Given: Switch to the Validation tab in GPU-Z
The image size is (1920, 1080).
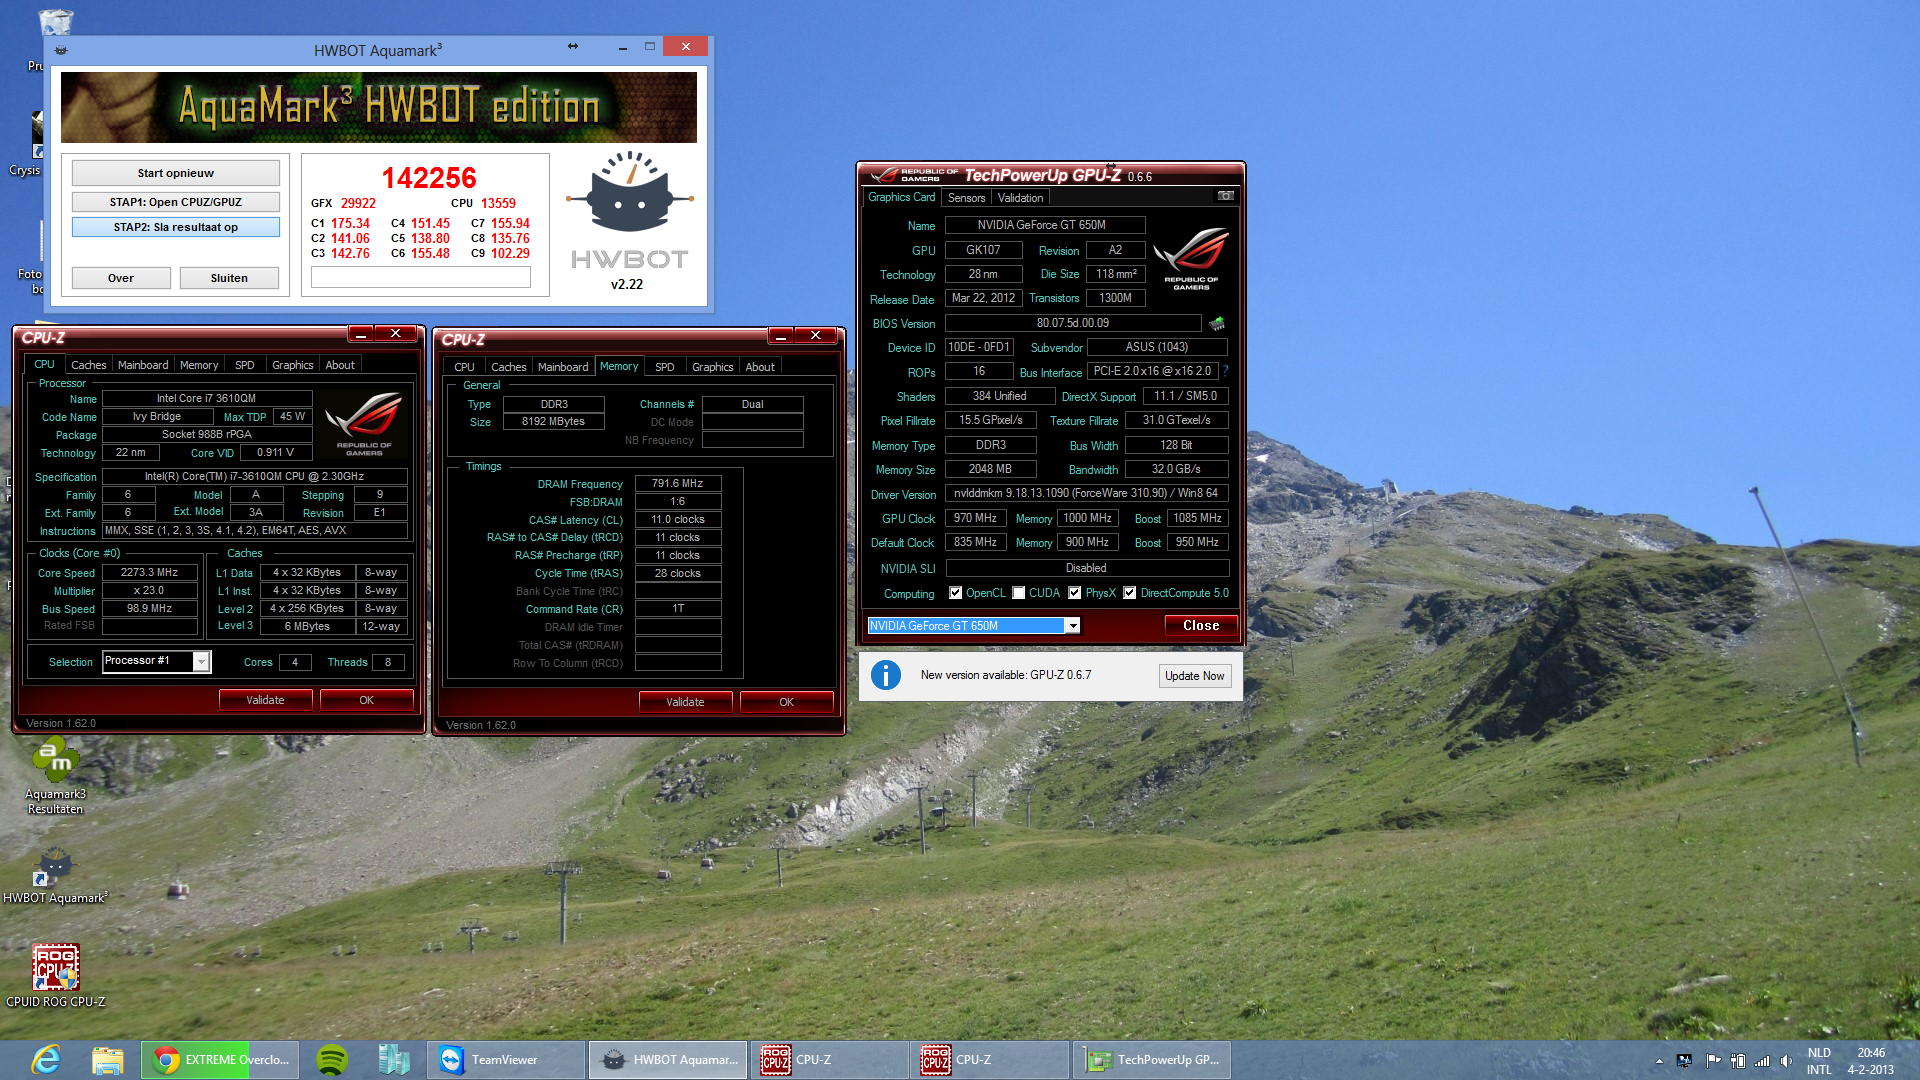Looking at the screenshot, I should pyautogui.click(x=1020, y=198).
